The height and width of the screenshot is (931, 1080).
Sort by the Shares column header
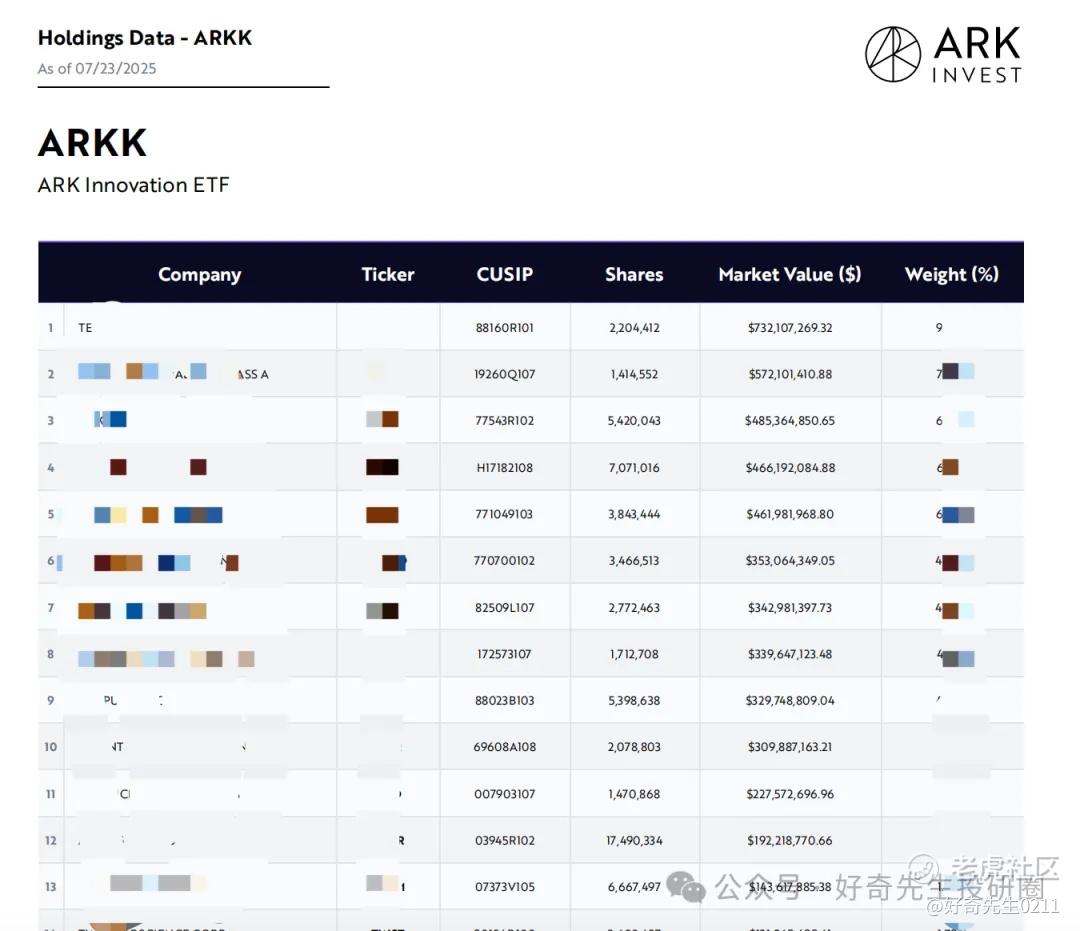click(x=634, y=274)
